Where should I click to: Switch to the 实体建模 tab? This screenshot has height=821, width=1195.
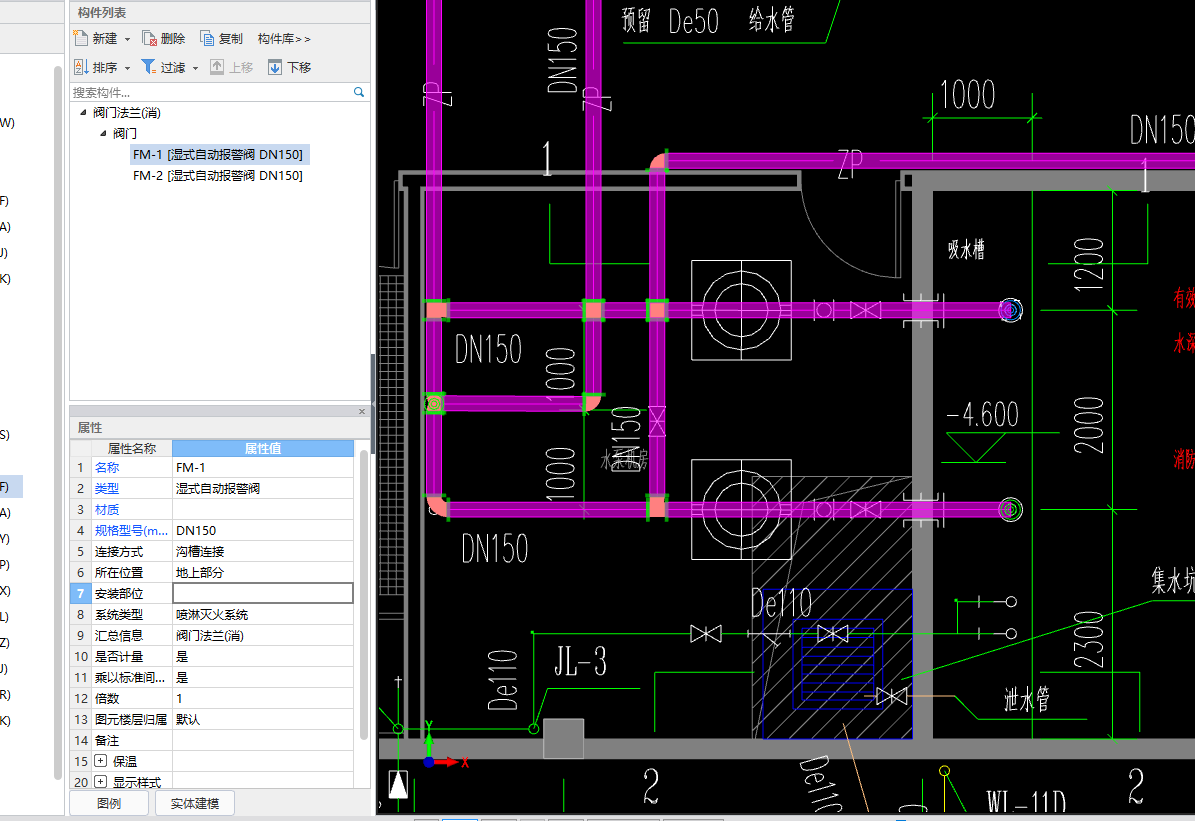tap(194, 803)
